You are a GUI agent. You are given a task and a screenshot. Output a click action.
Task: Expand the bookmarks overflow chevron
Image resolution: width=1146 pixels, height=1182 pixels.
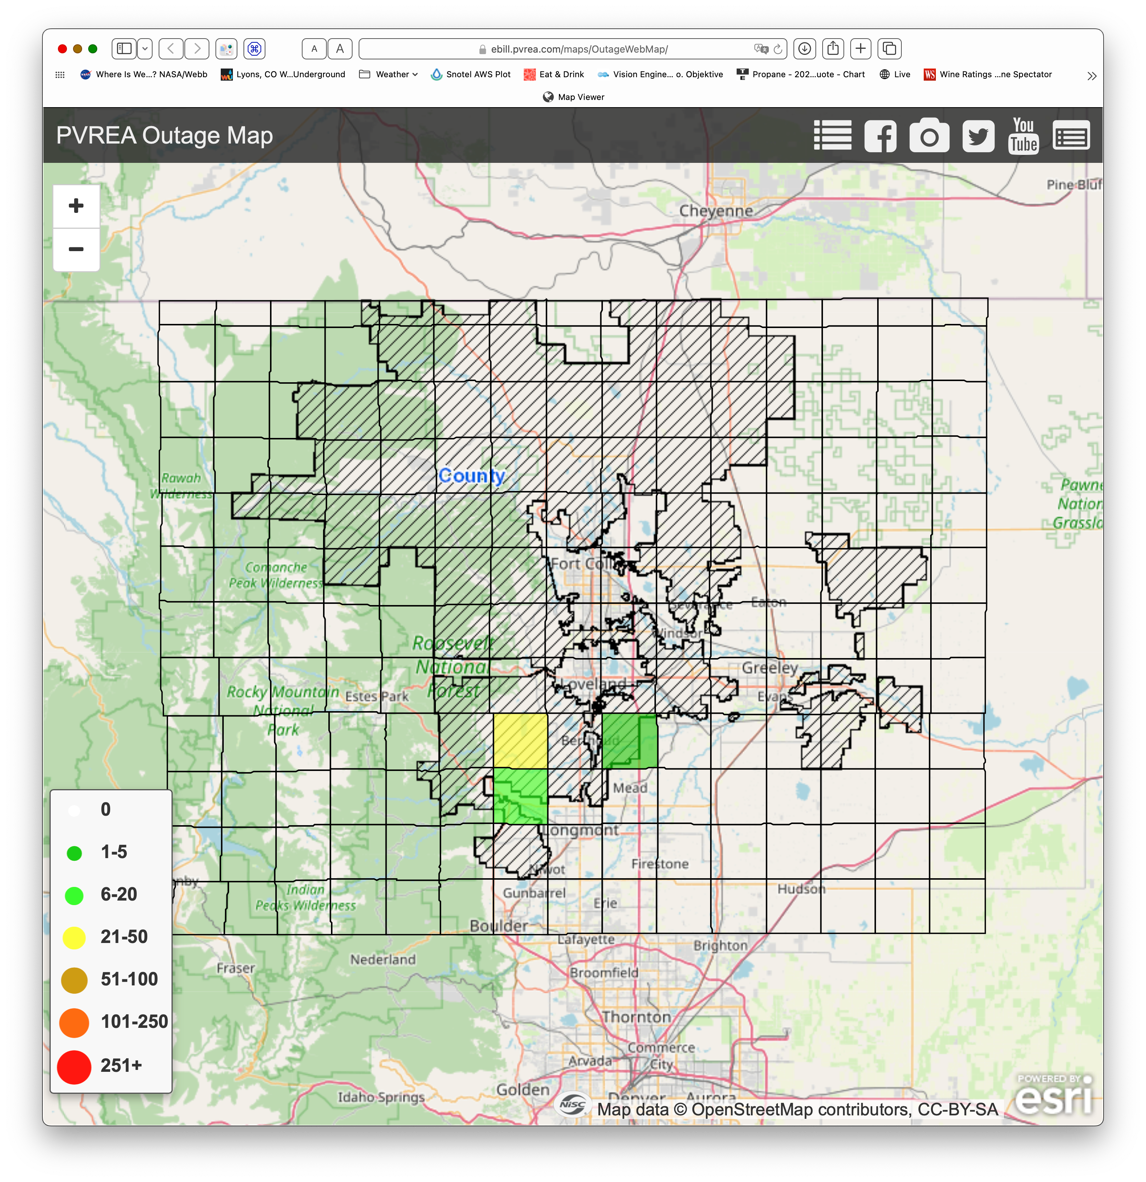click(x=1091, y=75)
